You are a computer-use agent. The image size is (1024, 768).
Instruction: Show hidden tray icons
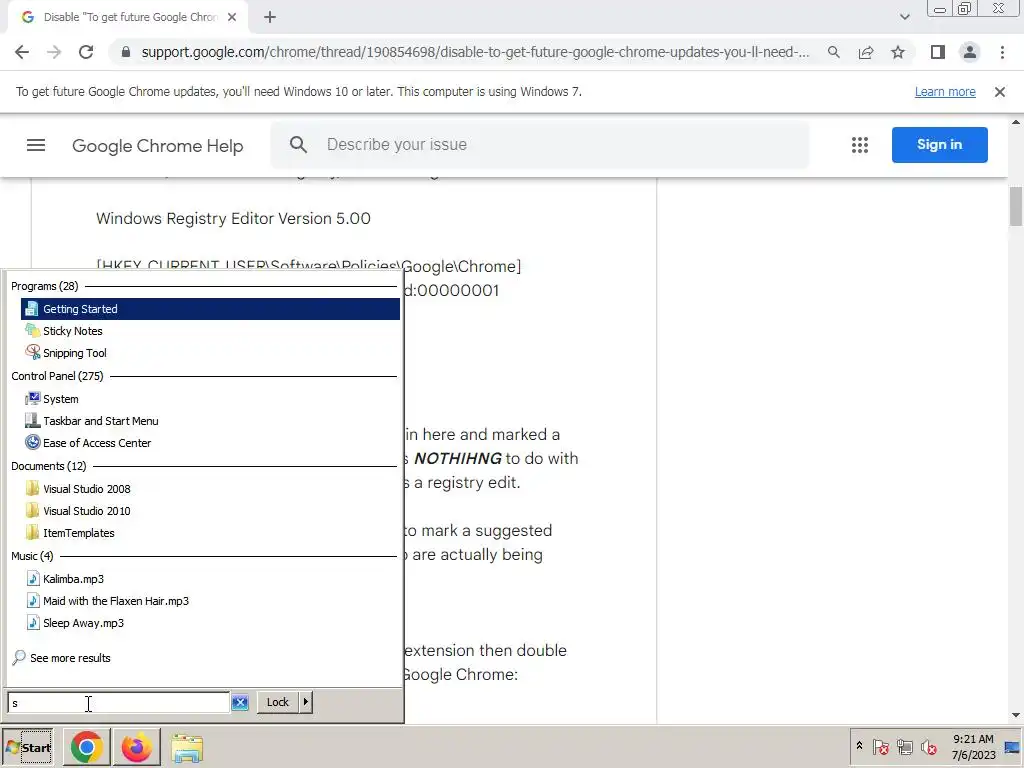[859, 746]
